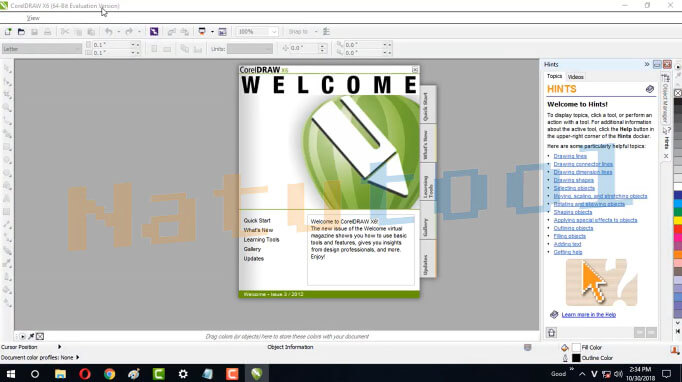Expand the Cursor Position arrow
This screenshot has width=682, height=382.
[x=60, y=347]
